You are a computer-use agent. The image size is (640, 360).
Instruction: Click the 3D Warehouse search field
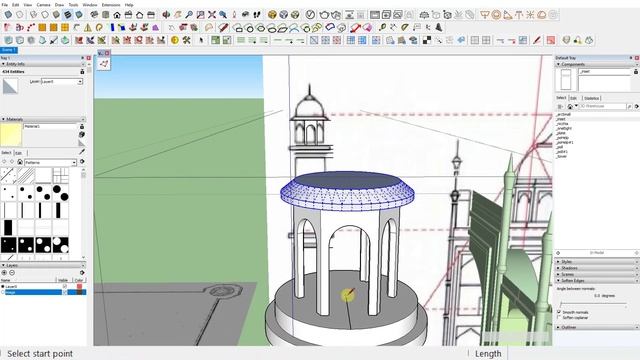(603, 106)
